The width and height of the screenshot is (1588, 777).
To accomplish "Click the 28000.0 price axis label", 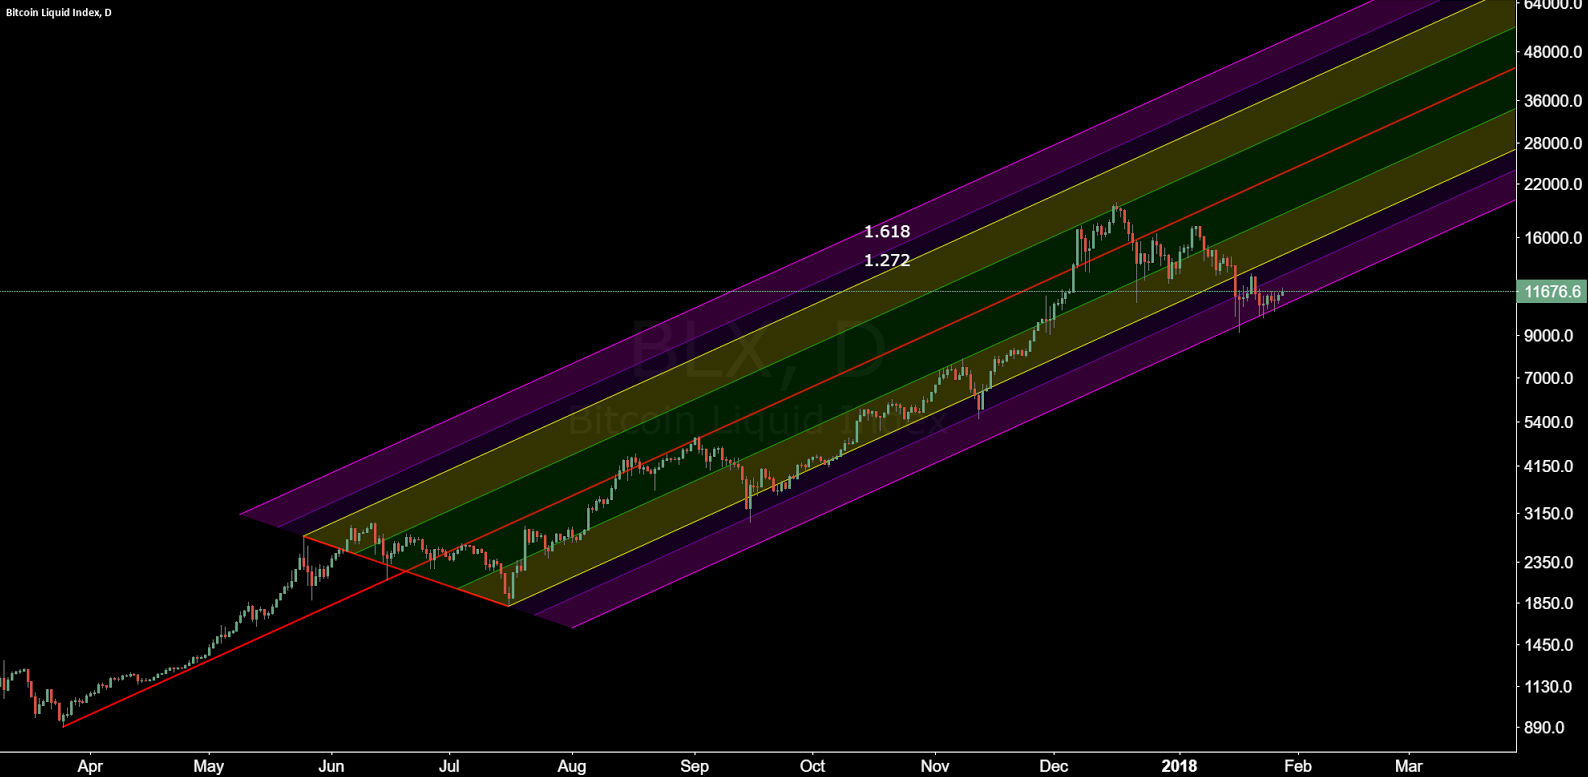I will tap(1553, 143).
